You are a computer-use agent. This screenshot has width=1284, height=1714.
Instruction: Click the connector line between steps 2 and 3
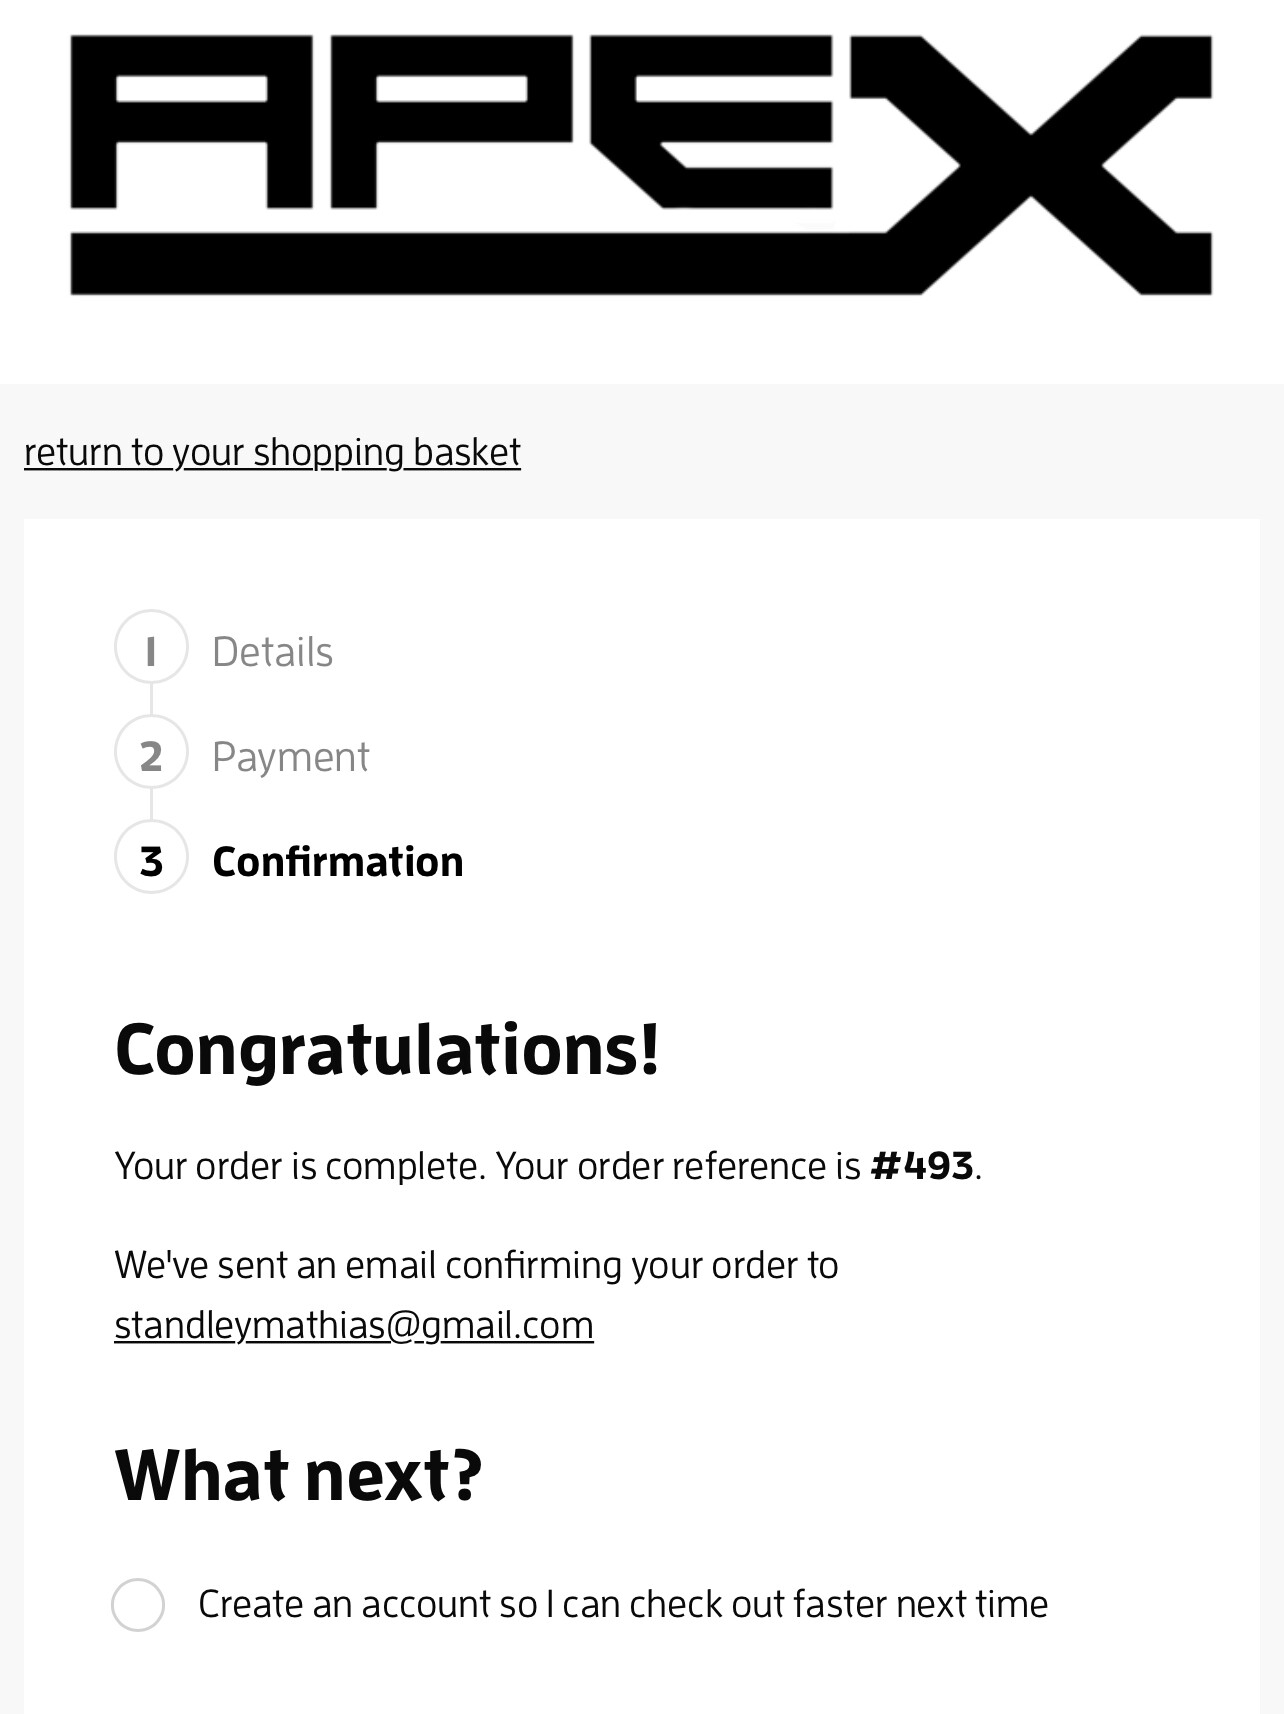151,805
